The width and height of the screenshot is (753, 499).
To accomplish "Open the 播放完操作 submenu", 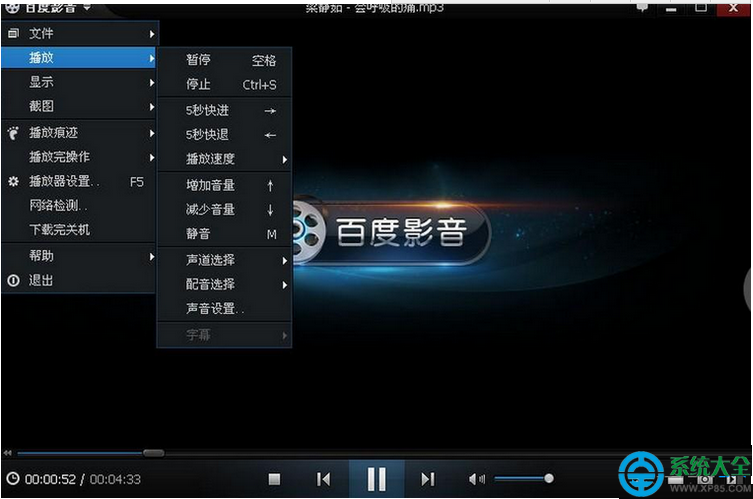I will pyautogui.click(x=79, y=157).
